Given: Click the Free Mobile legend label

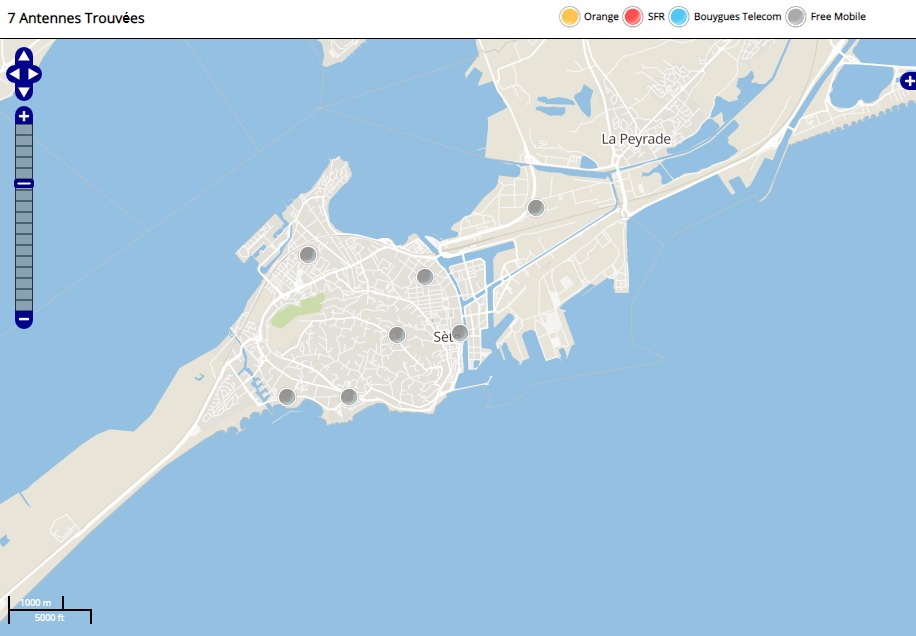Looking at the screenshot, I should point(838,17).
